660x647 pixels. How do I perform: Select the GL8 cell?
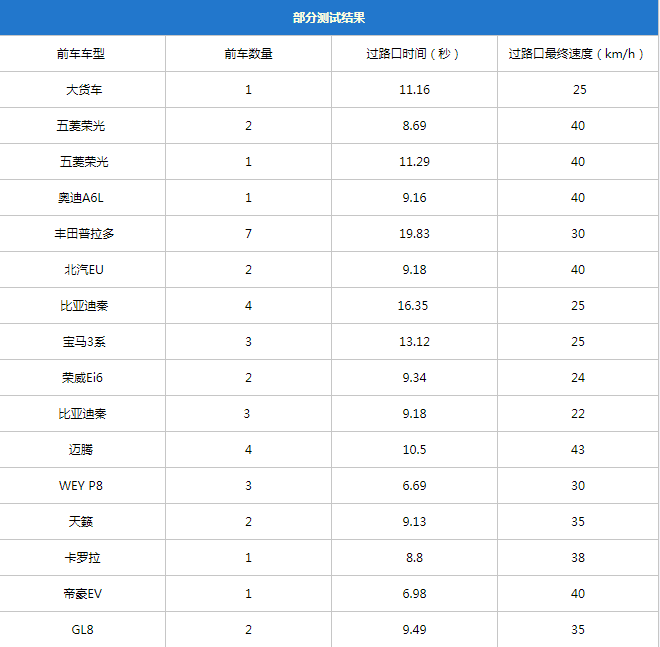click(x=82, y=630)
